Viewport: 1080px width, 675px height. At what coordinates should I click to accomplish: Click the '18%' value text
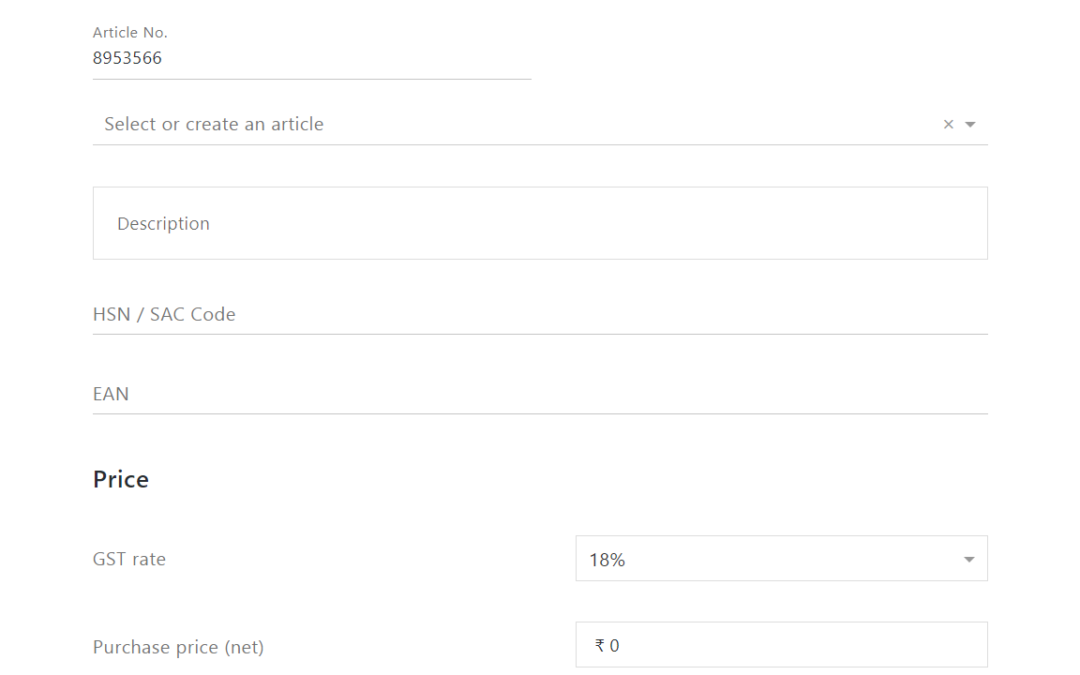tap(607, 560)
